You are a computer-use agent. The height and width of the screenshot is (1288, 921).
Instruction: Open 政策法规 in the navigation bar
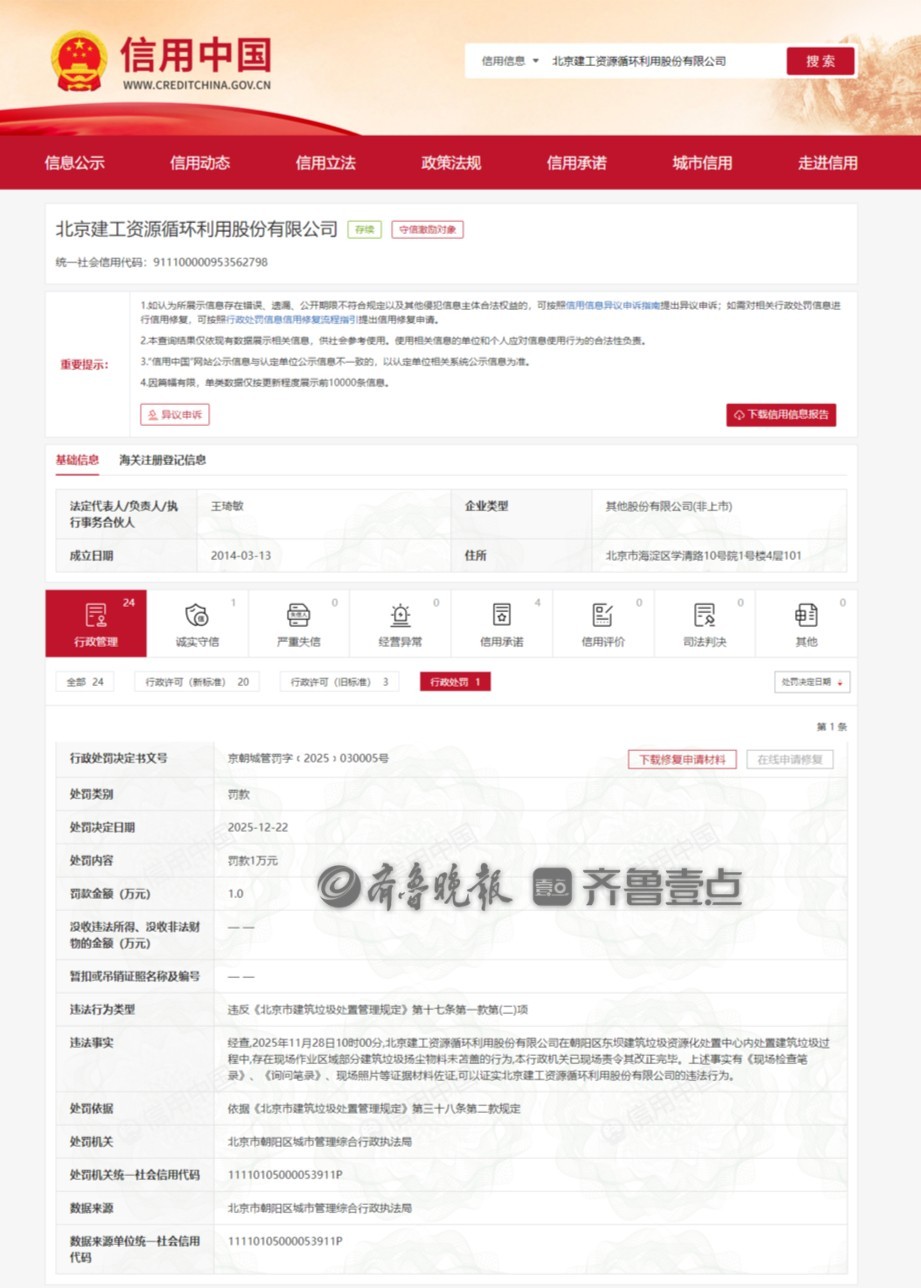[451, 163]
